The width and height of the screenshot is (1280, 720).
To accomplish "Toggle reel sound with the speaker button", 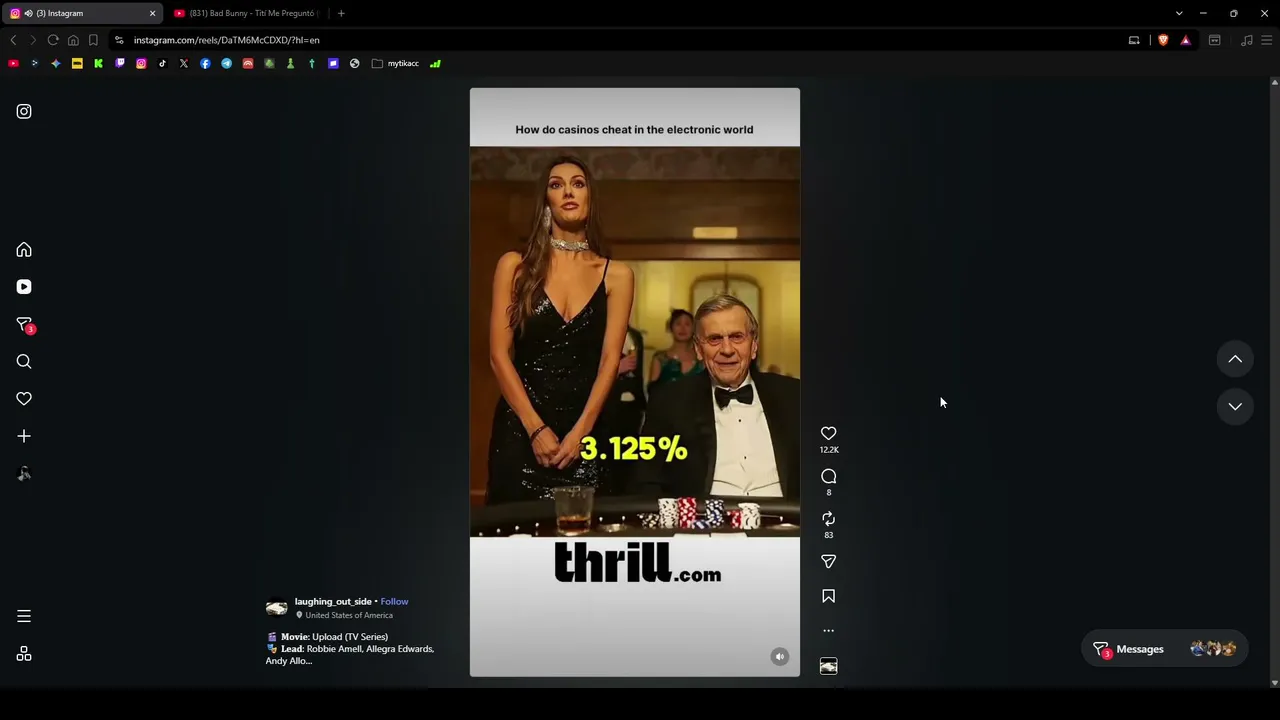I will coord(780,657).
